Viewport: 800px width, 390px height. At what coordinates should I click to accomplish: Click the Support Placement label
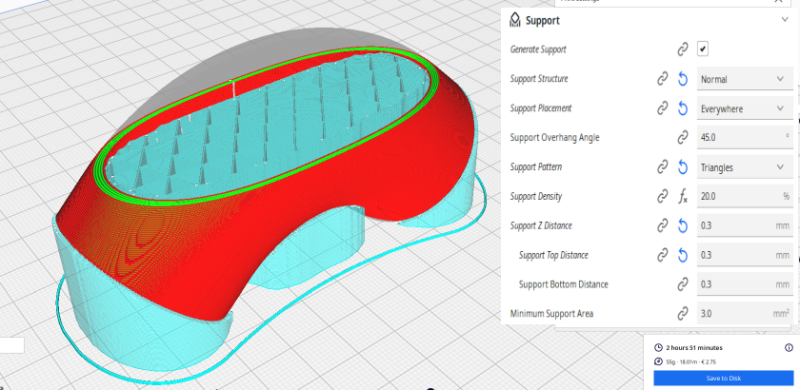(541, 108)
